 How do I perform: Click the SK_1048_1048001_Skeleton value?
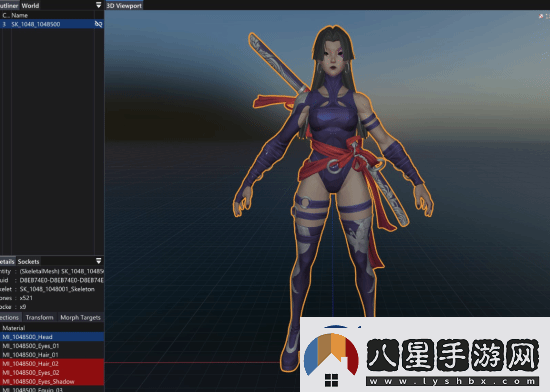(57, 289)
